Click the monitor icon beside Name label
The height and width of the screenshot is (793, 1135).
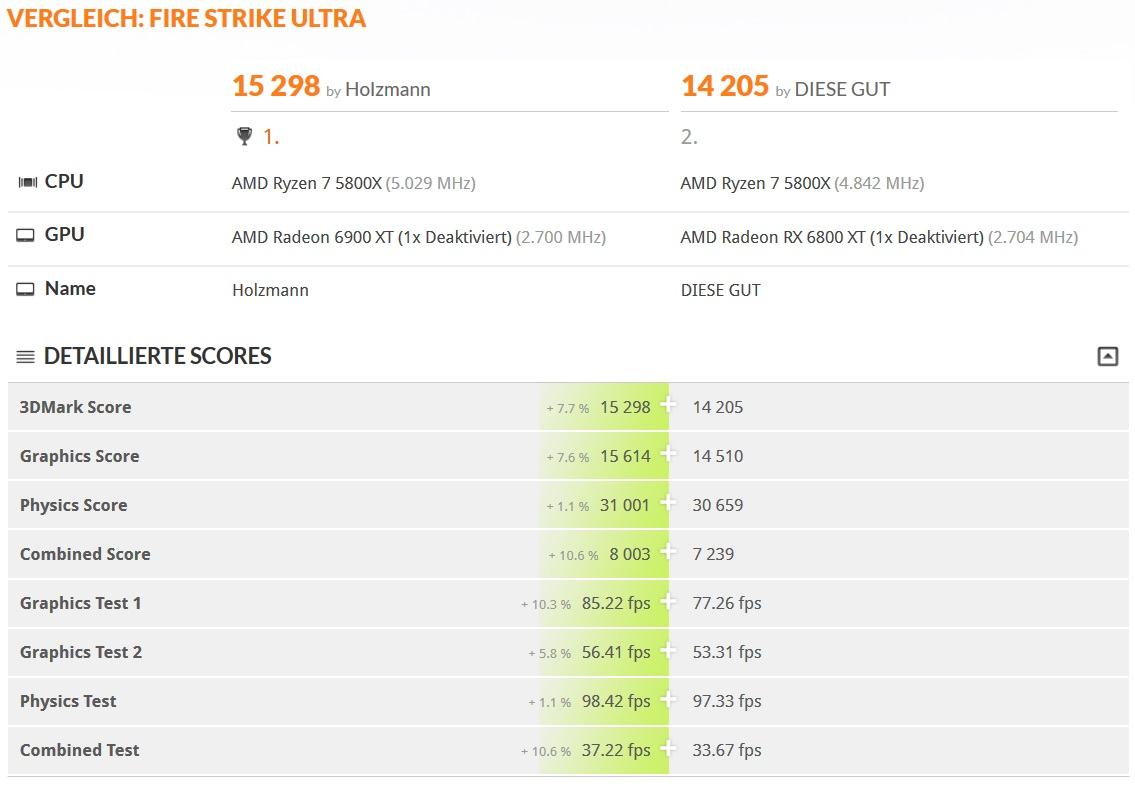pyautogui.click(x=25, y=289)
